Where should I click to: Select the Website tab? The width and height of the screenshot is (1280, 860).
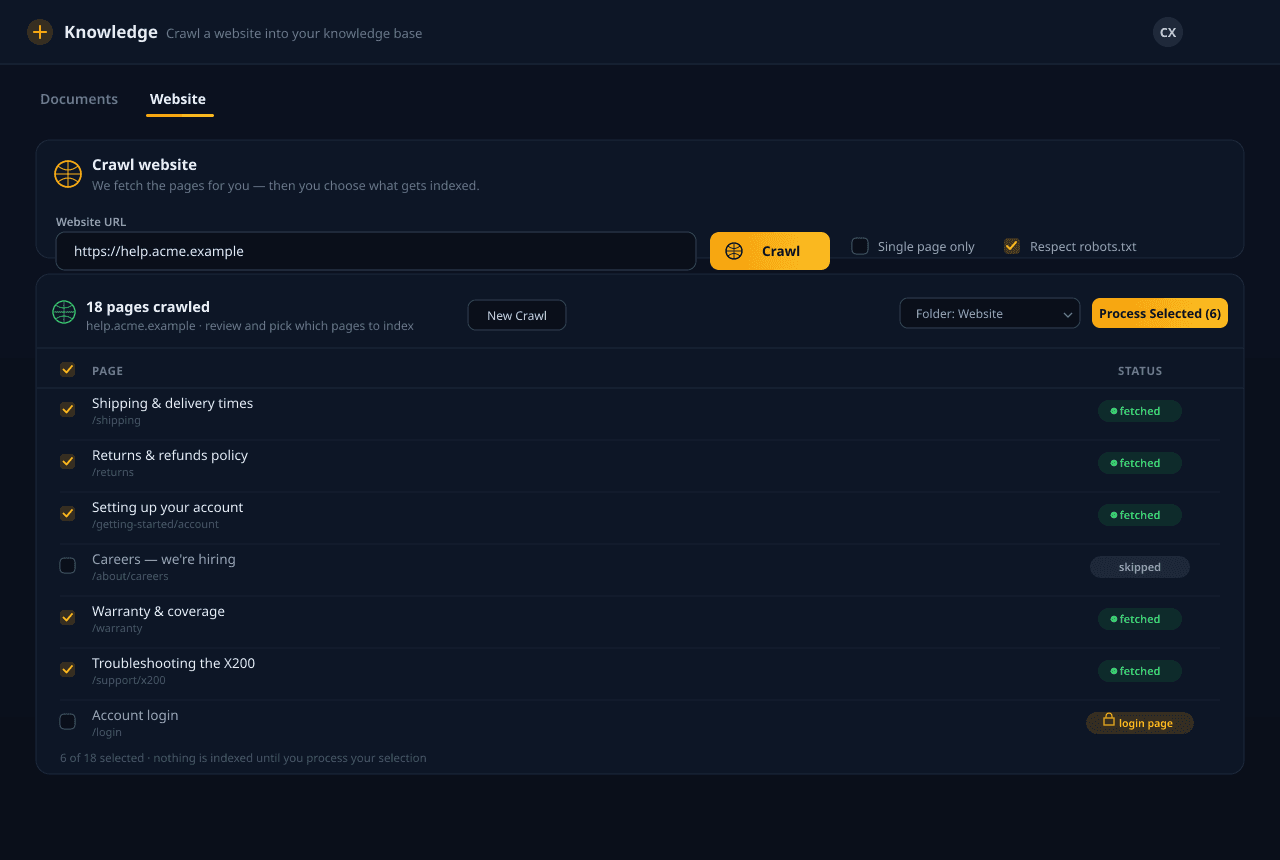tap(178, 99)
